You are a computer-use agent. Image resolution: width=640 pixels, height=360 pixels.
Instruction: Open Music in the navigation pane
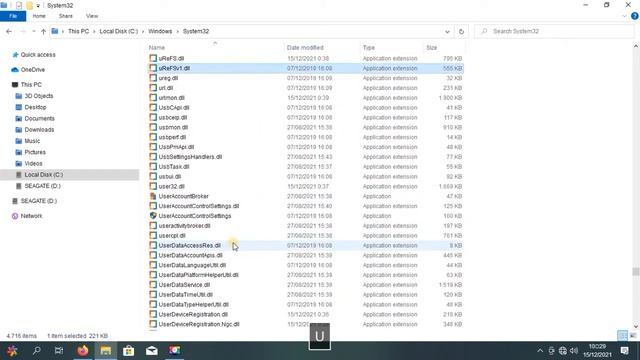pos(32,141)
